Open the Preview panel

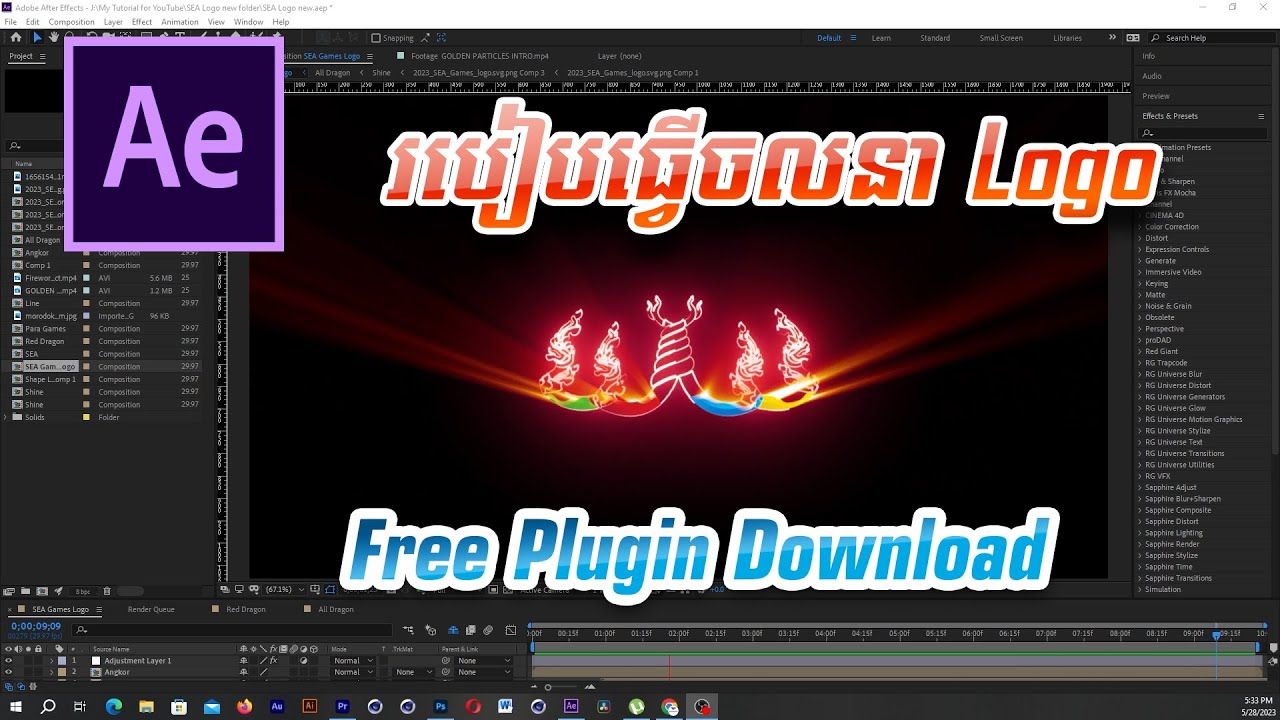pos(1156,96)
